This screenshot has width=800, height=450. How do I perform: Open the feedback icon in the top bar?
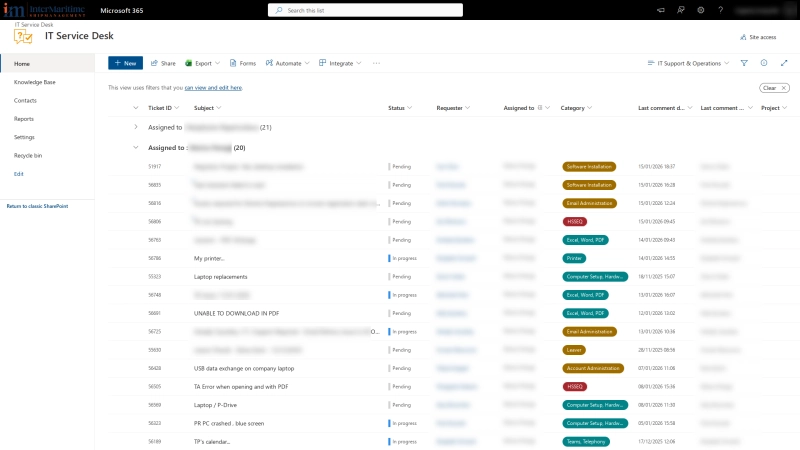[681, 10]
